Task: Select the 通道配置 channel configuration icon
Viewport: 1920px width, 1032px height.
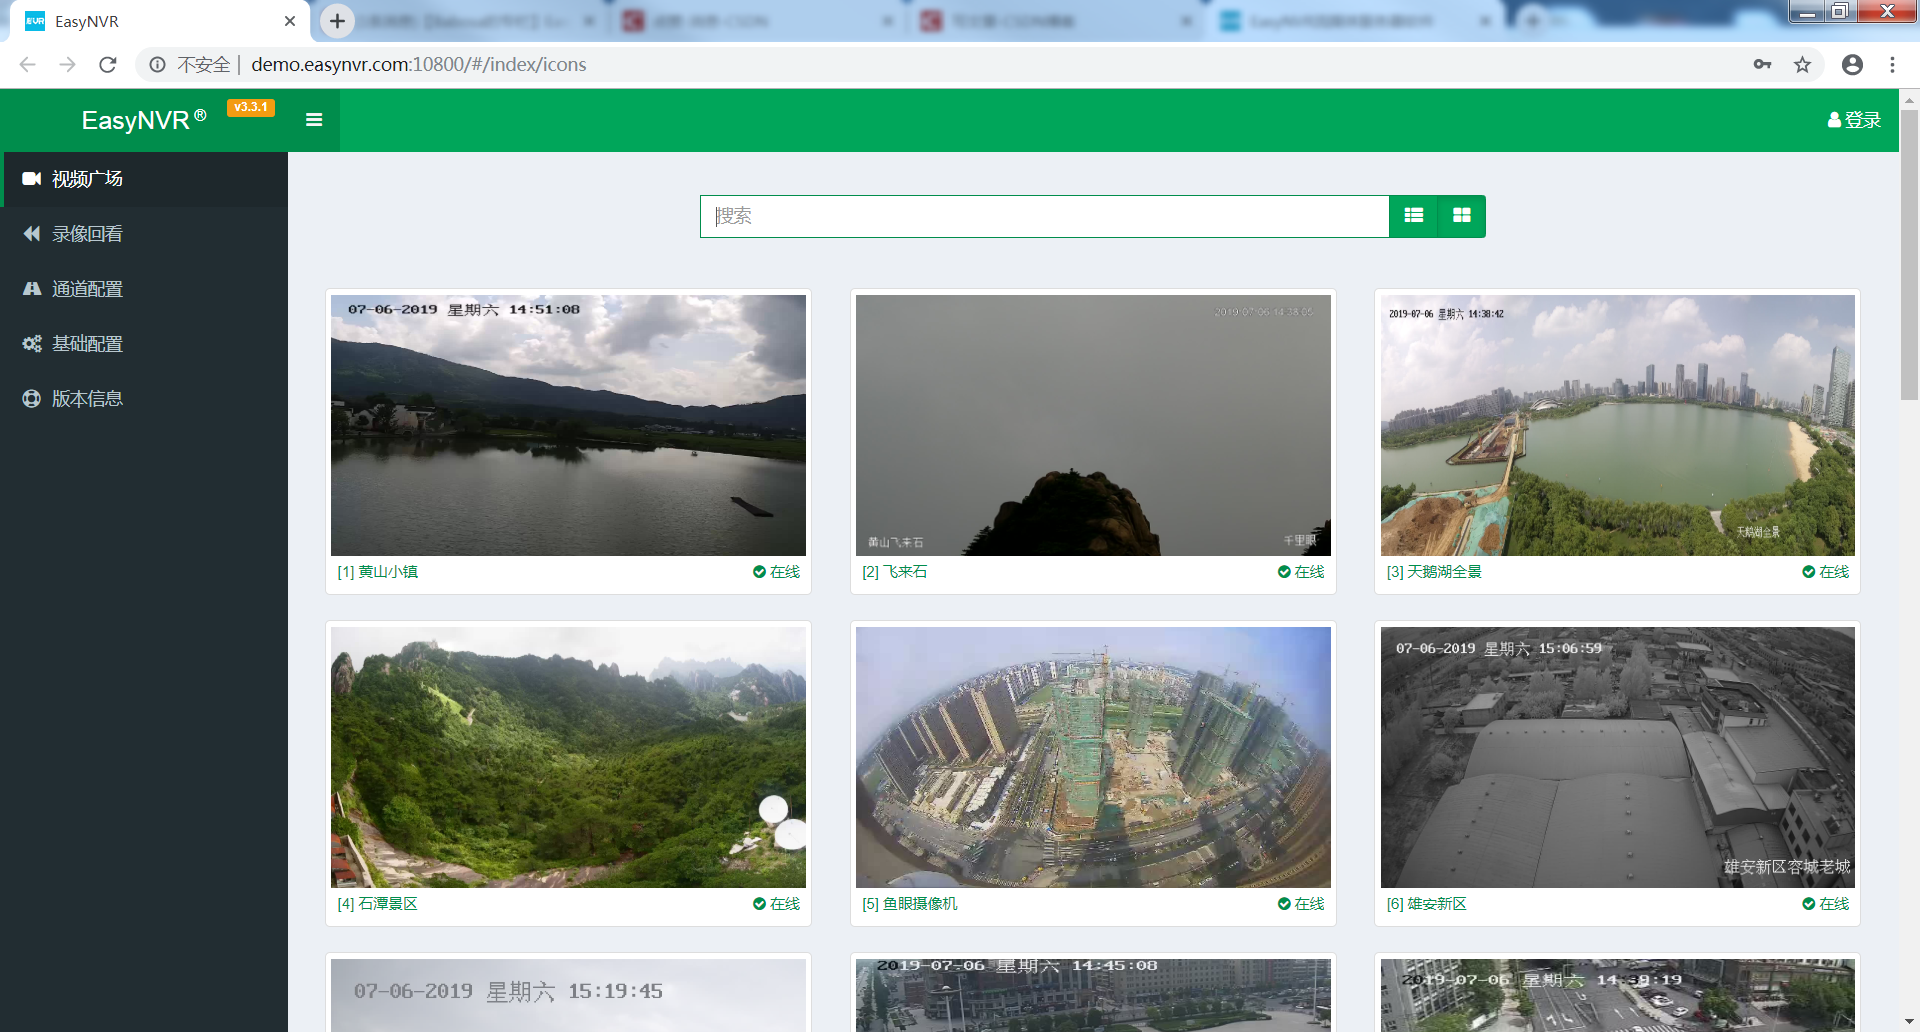Action: coord(31,288)
